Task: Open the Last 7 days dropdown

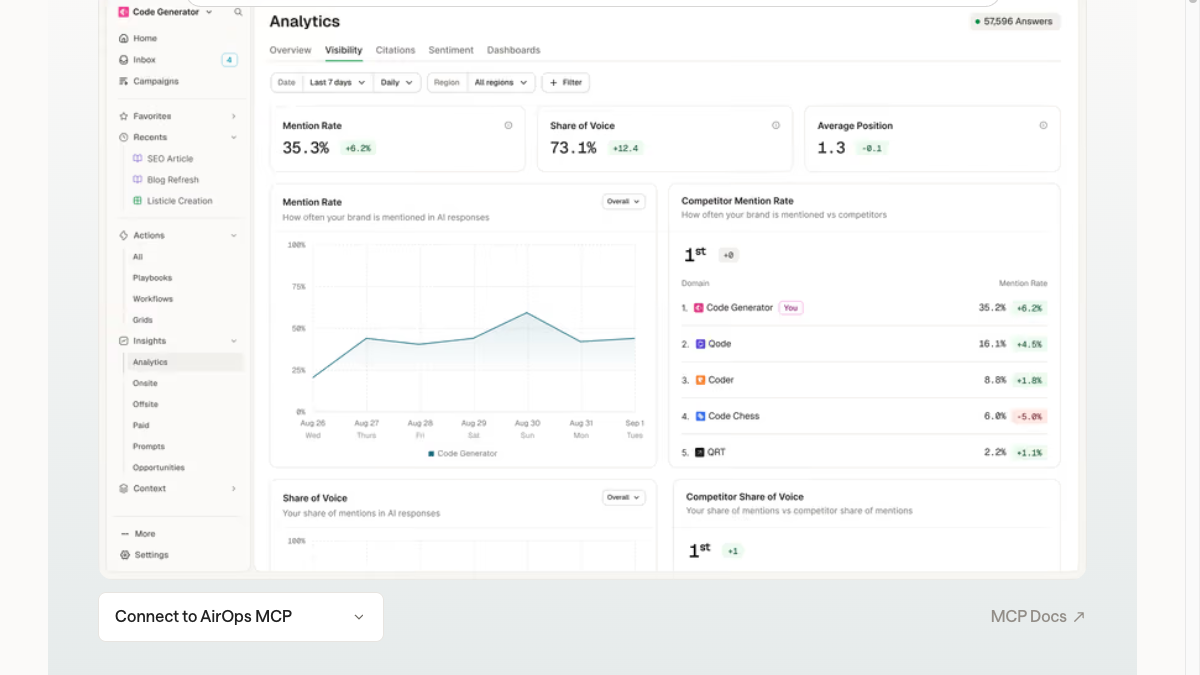Action: click(x=338, y=83)
